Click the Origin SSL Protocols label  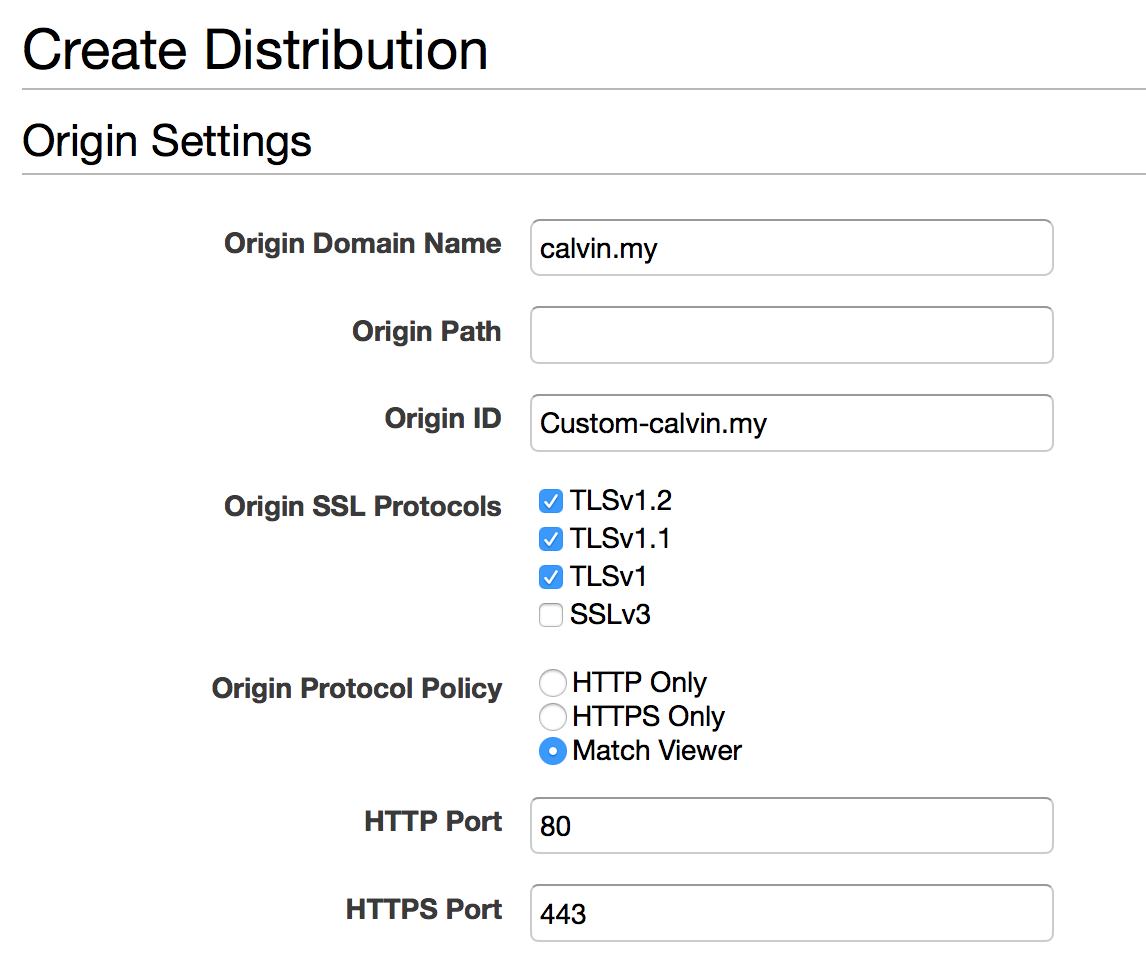(363, 506)
